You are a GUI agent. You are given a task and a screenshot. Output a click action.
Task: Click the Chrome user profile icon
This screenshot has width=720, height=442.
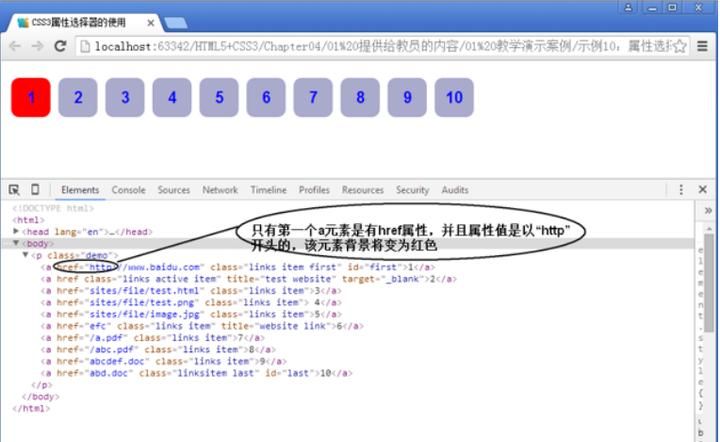tap(628, 7)
